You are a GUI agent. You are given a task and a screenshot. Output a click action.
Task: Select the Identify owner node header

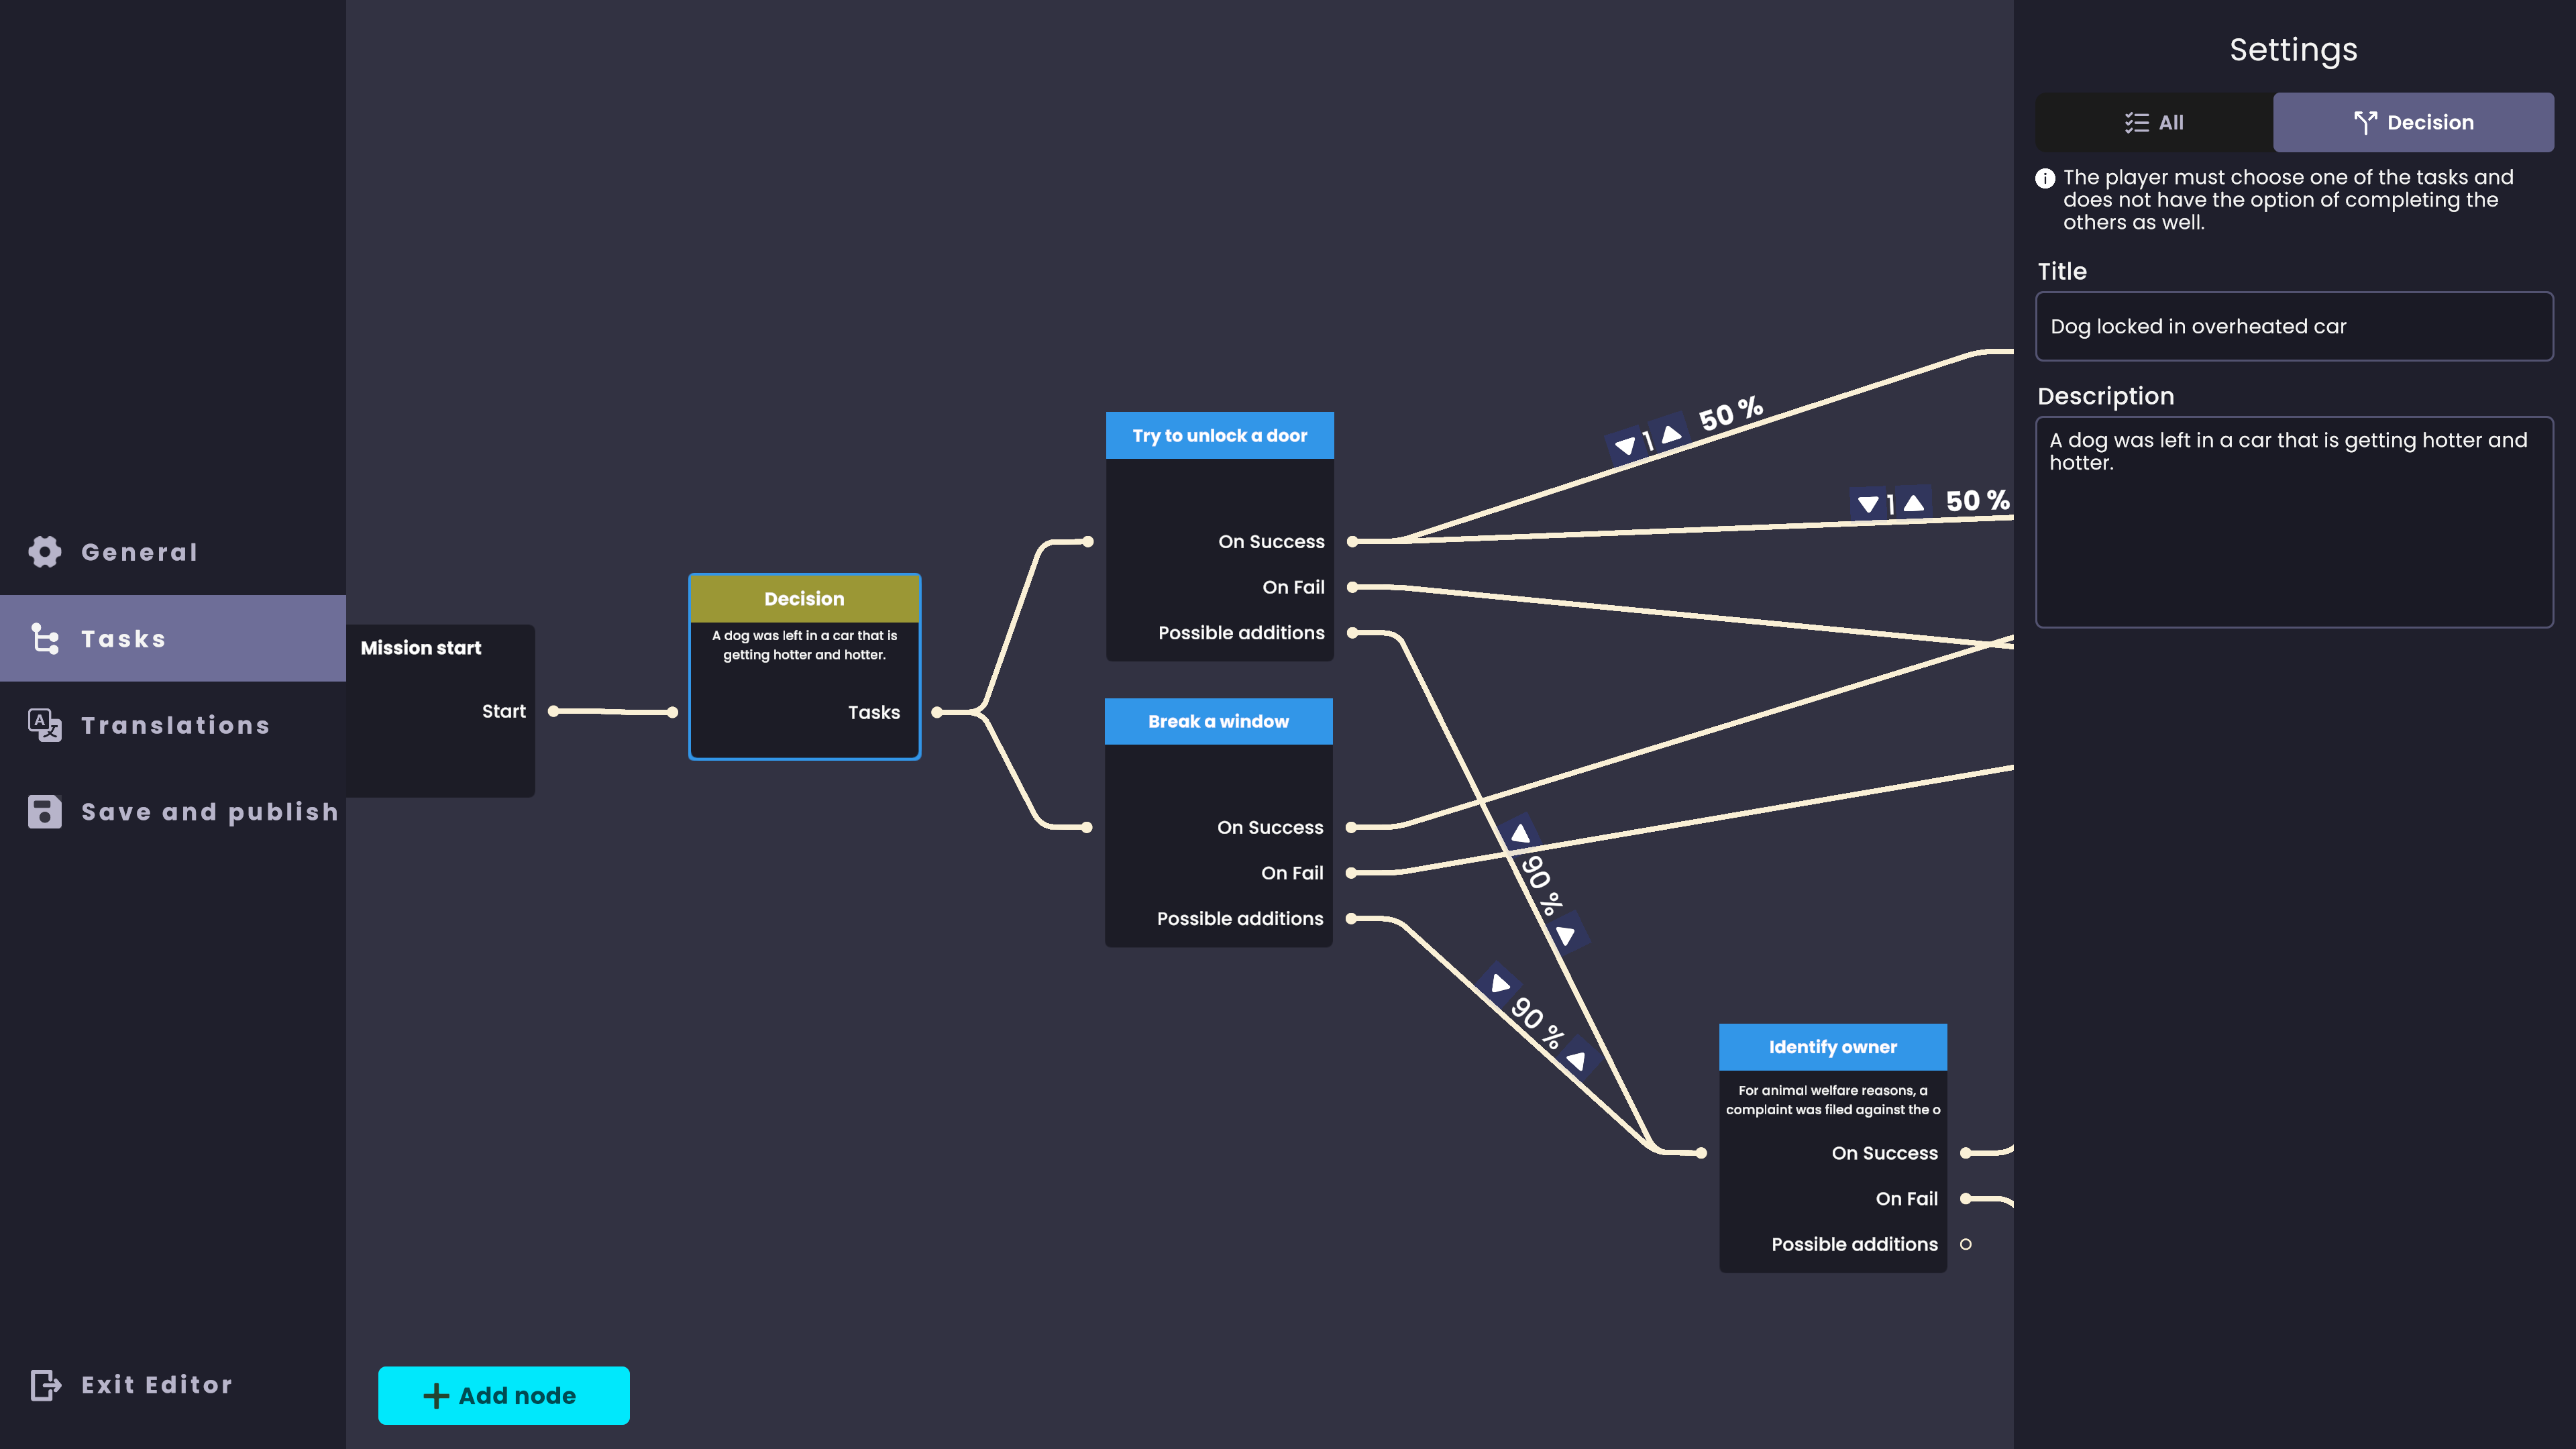tap(1832, 1046)
